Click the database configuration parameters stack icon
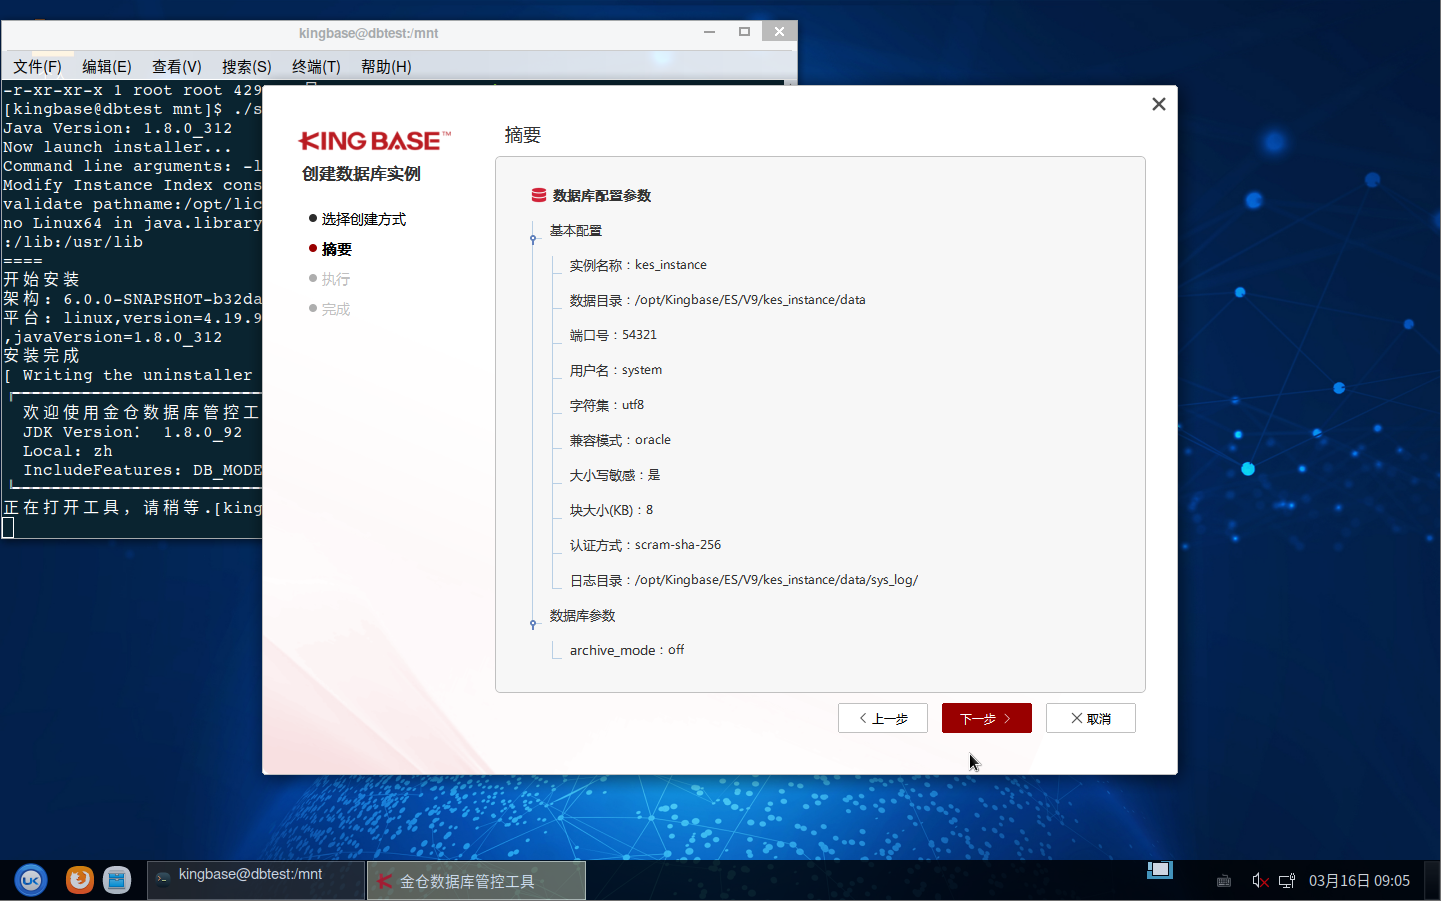The image size is (1441, 901). pyautogui.click(x=539, y=195)
